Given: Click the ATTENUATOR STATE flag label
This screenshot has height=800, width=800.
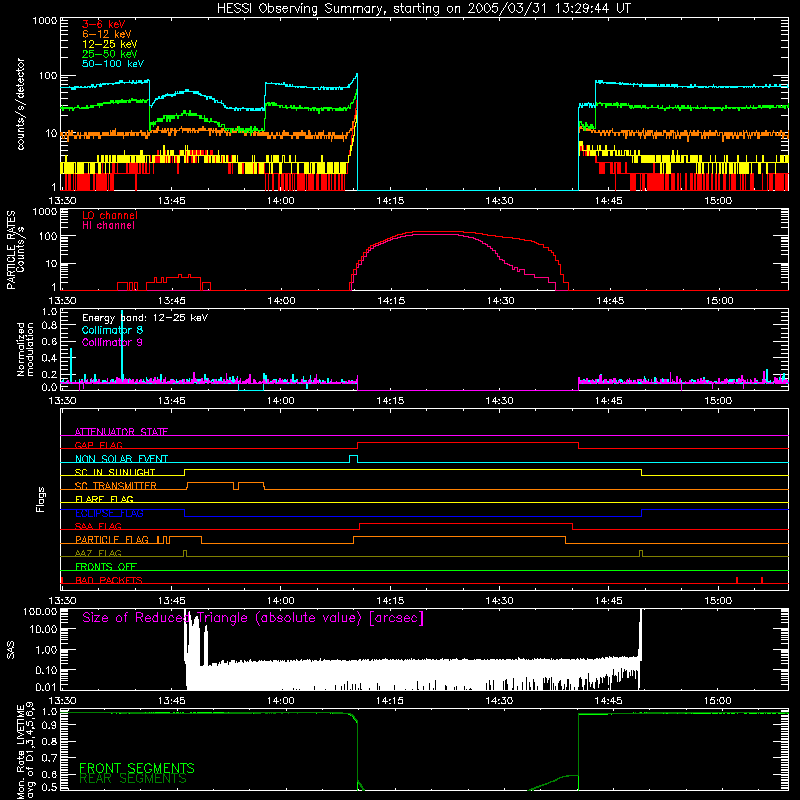Looking at the screenshot, I should [121, 432].
